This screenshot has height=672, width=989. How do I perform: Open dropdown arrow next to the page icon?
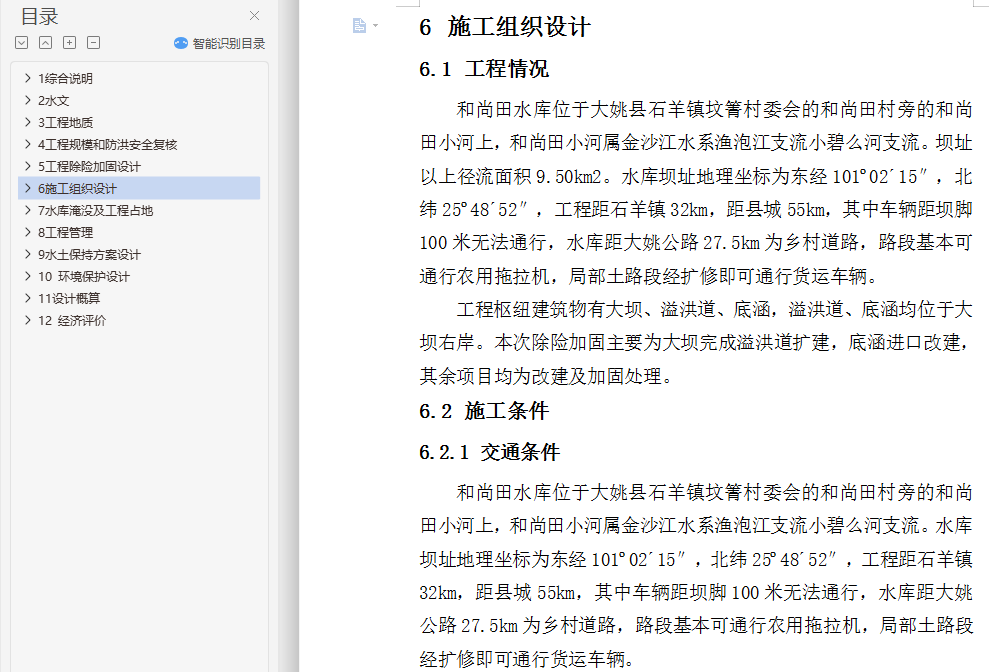click(376, 25)
